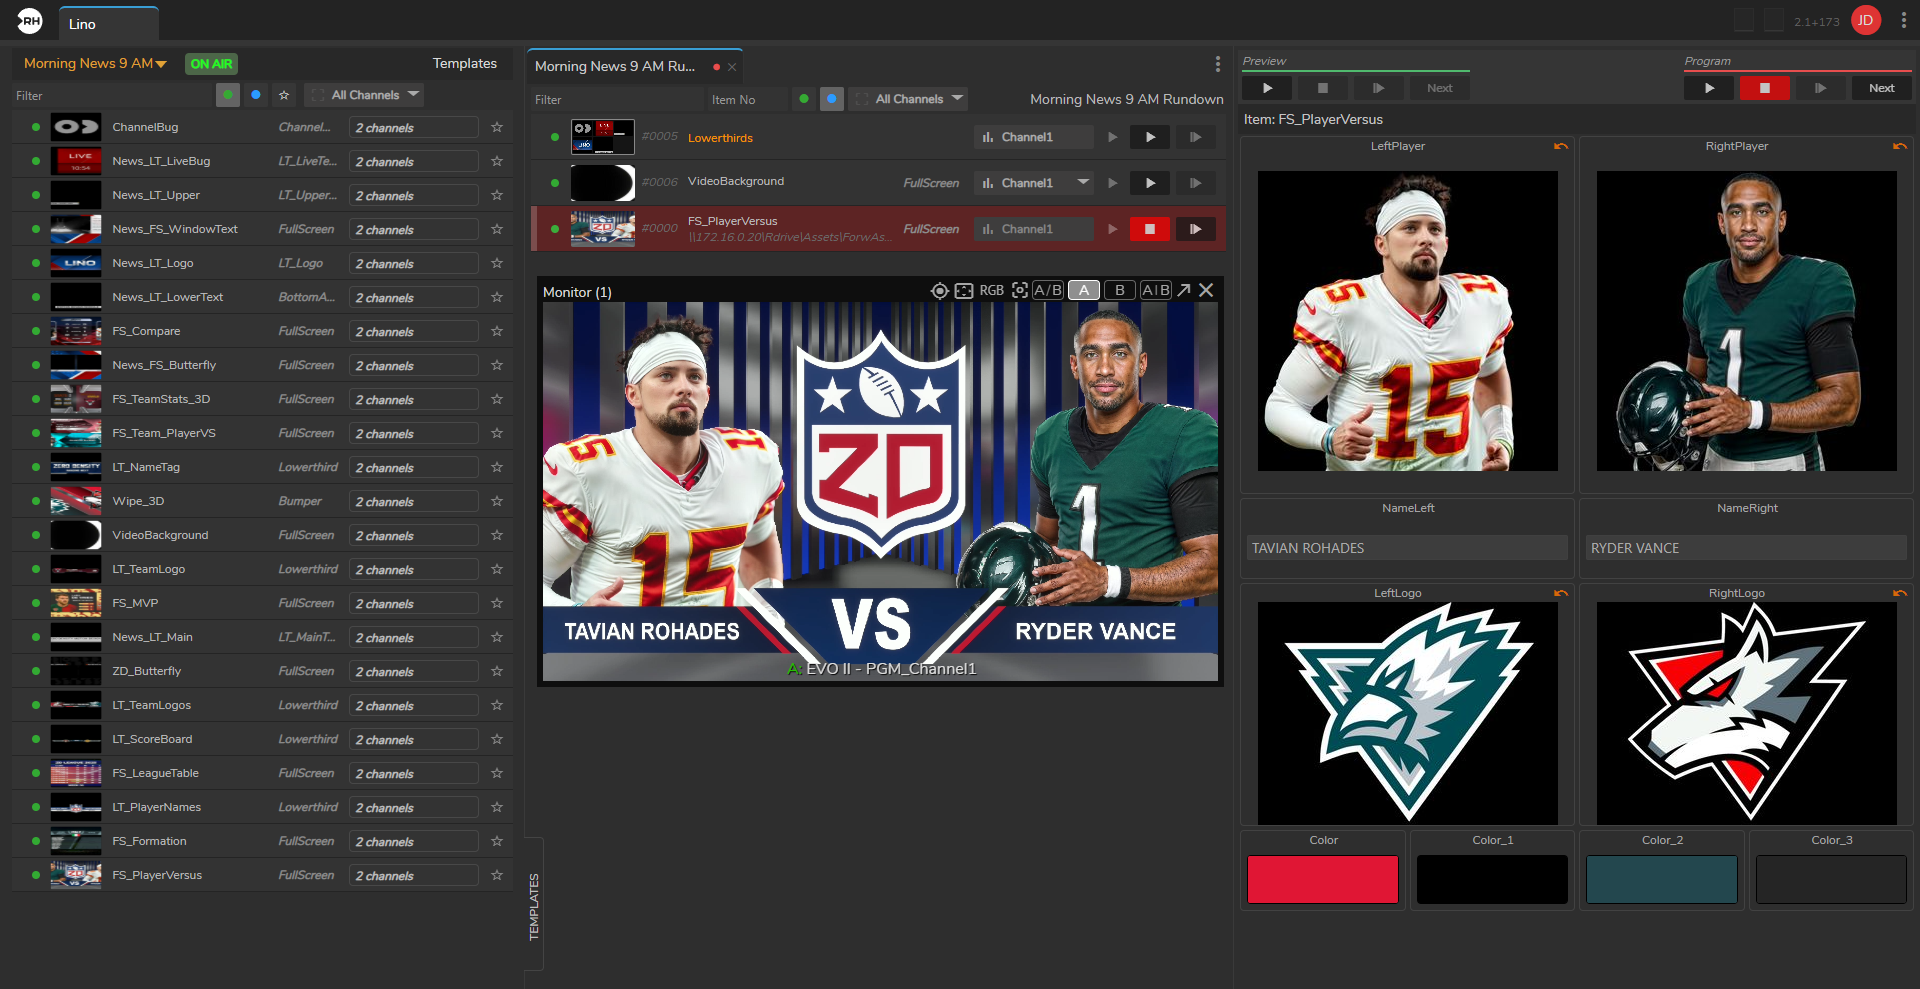This screenshot has height=989, width=1920.
Task: Open the Templates tab
Action: (x=465, y=63)
